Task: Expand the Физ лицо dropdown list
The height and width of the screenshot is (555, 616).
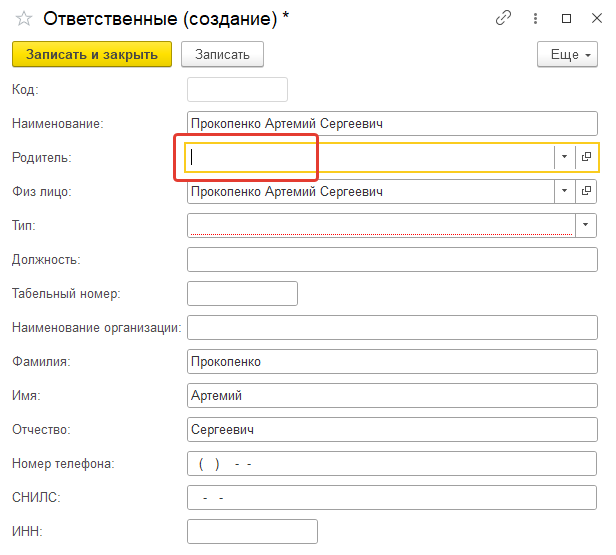Action: 565,191
